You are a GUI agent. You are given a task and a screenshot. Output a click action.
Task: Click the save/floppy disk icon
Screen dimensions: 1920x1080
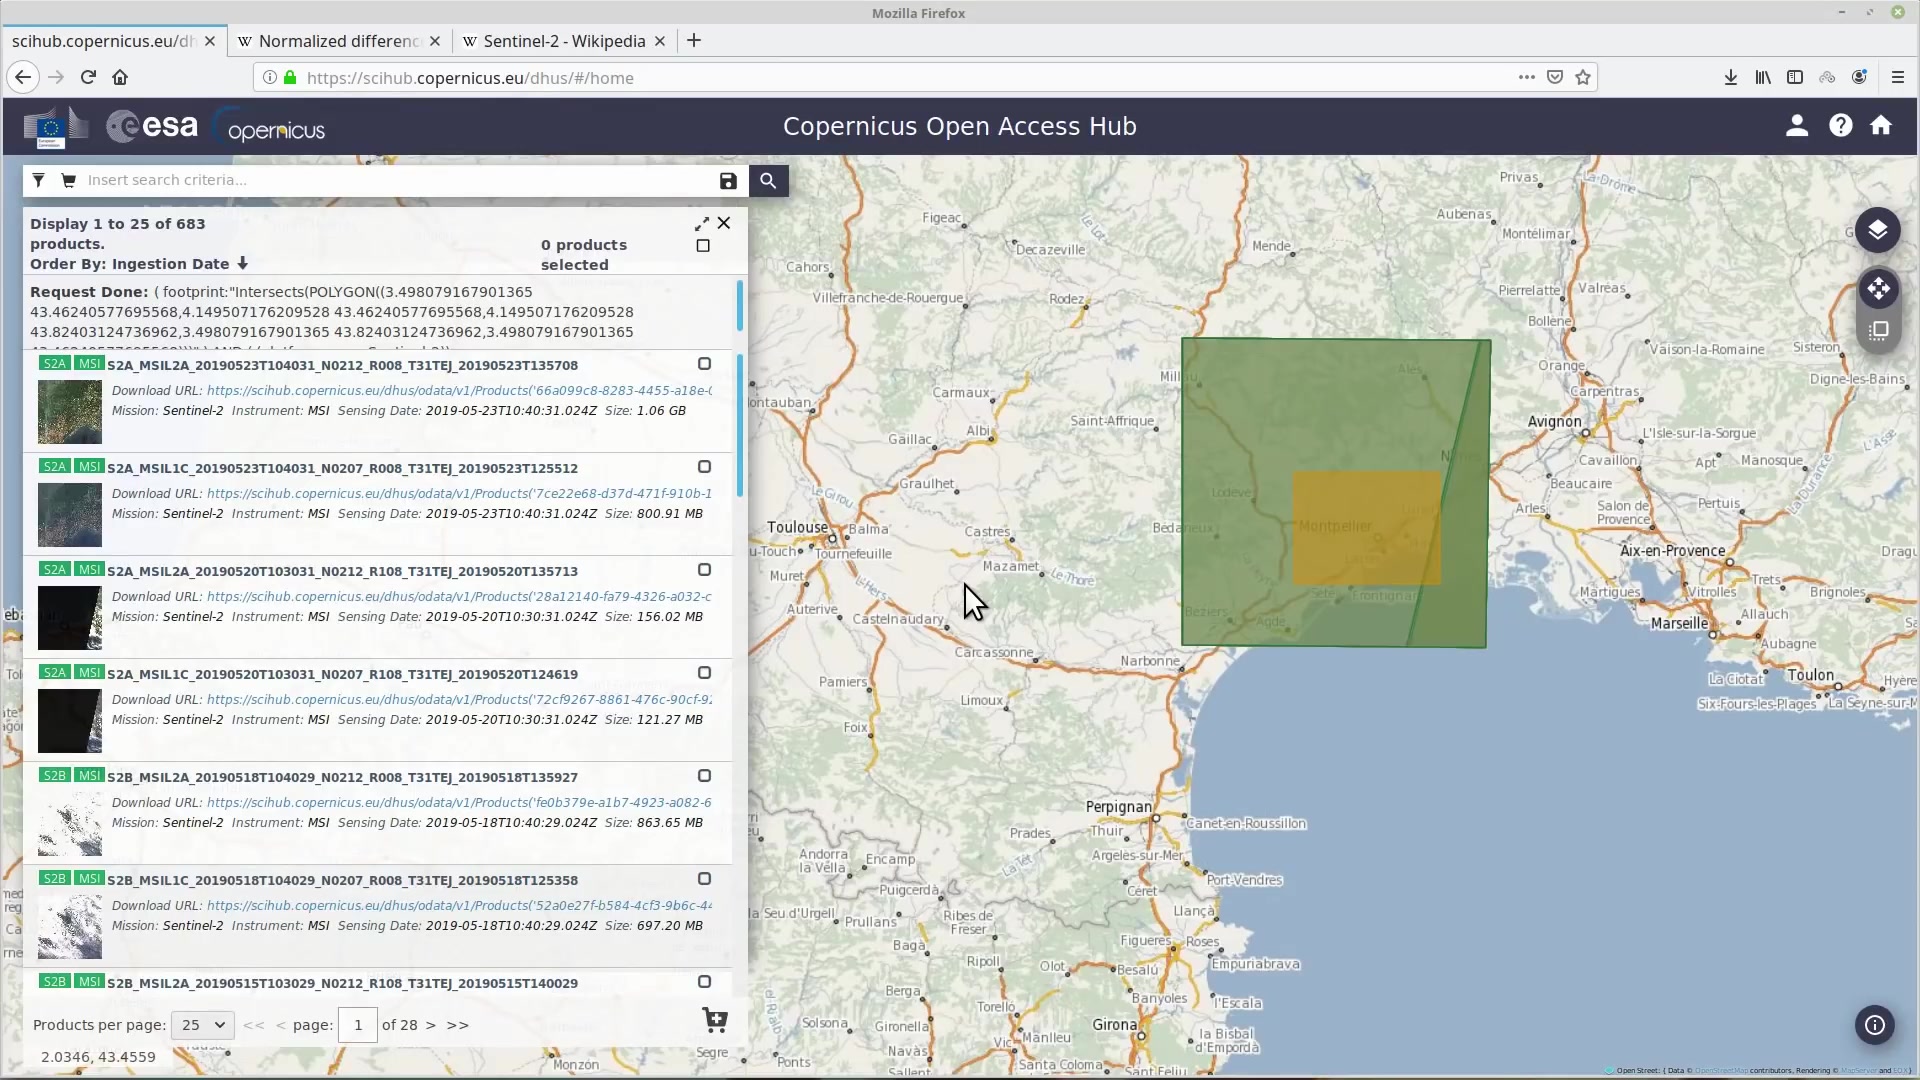point(727,181)
